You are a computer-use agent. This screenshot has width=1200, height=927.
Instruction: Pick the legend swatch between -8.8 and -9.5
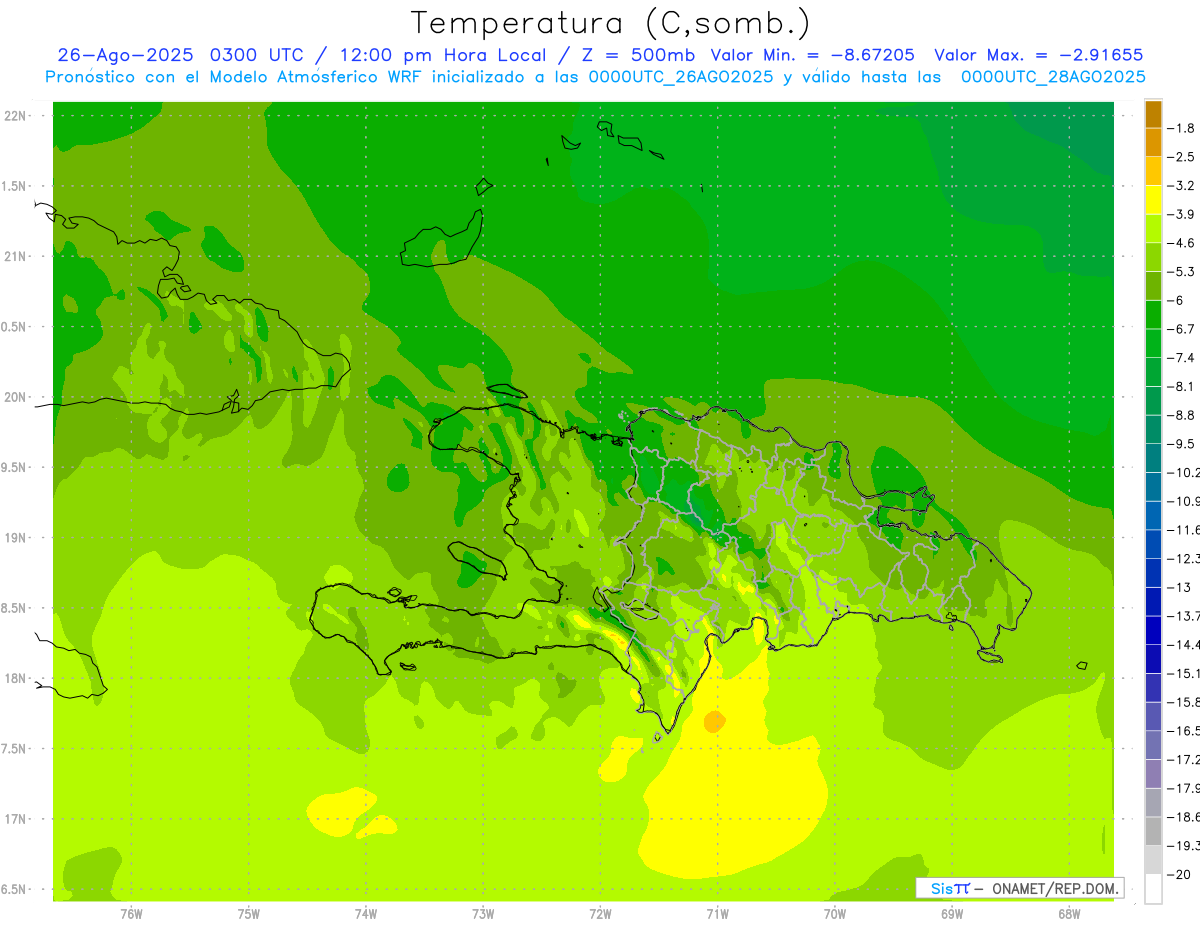(x=1153, y=430)
